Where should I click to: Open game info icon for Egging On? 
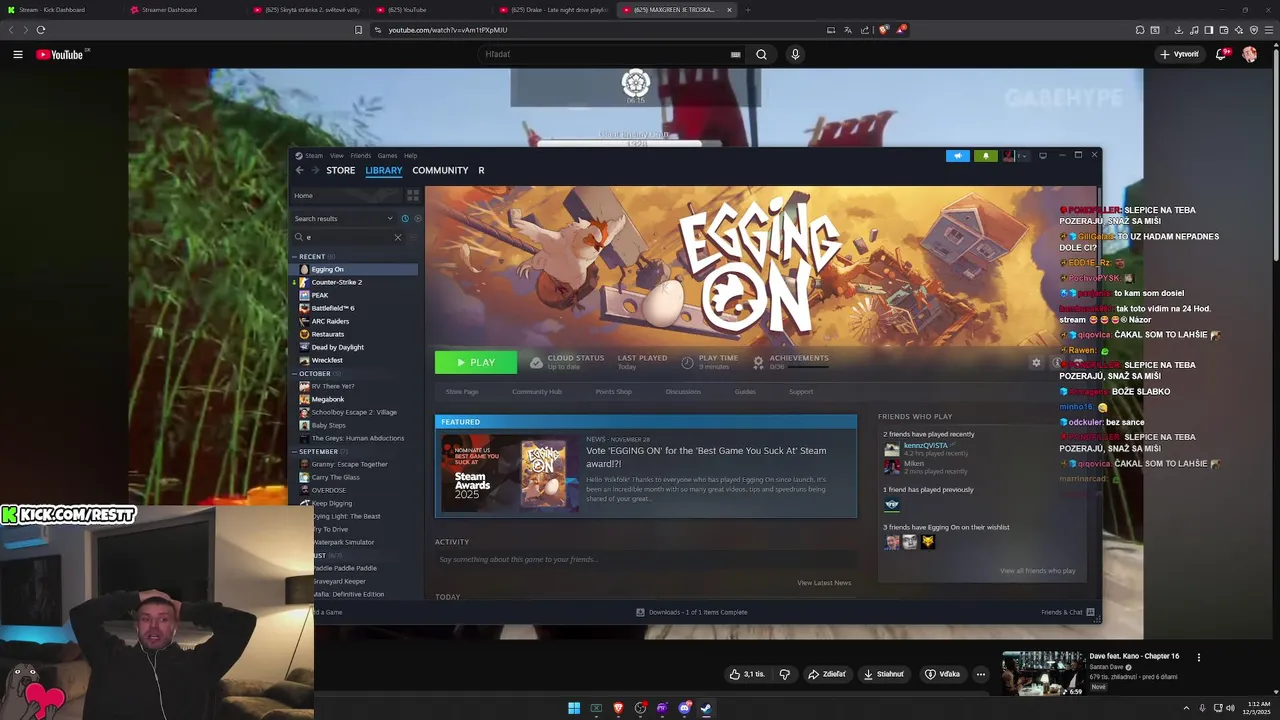coord(1055,363)
